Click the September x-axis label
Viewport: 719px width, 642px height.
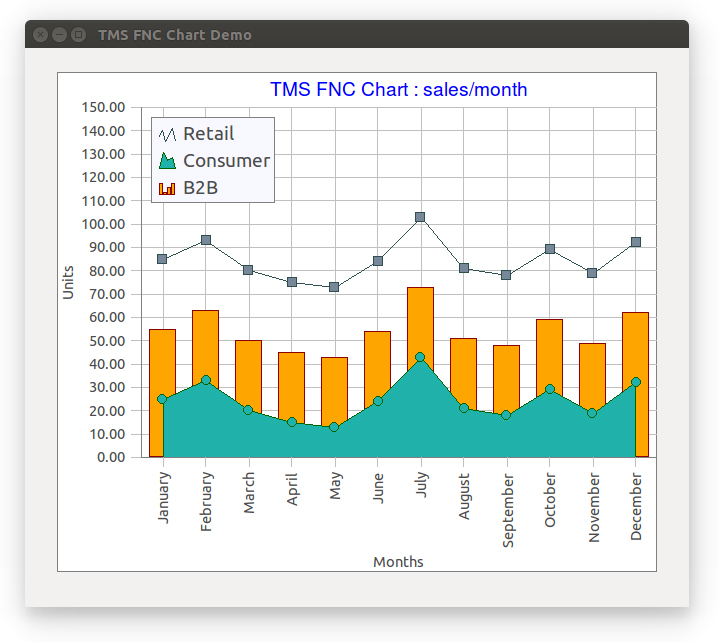tap(508, 511)
